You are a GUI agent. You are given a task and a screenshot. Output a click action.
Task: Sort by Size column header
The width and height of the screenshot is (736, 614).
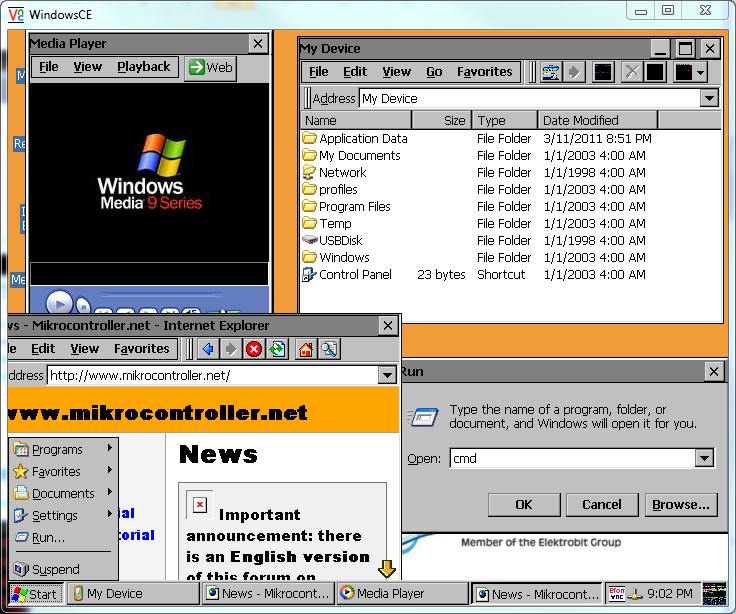(x=441, y=121)
